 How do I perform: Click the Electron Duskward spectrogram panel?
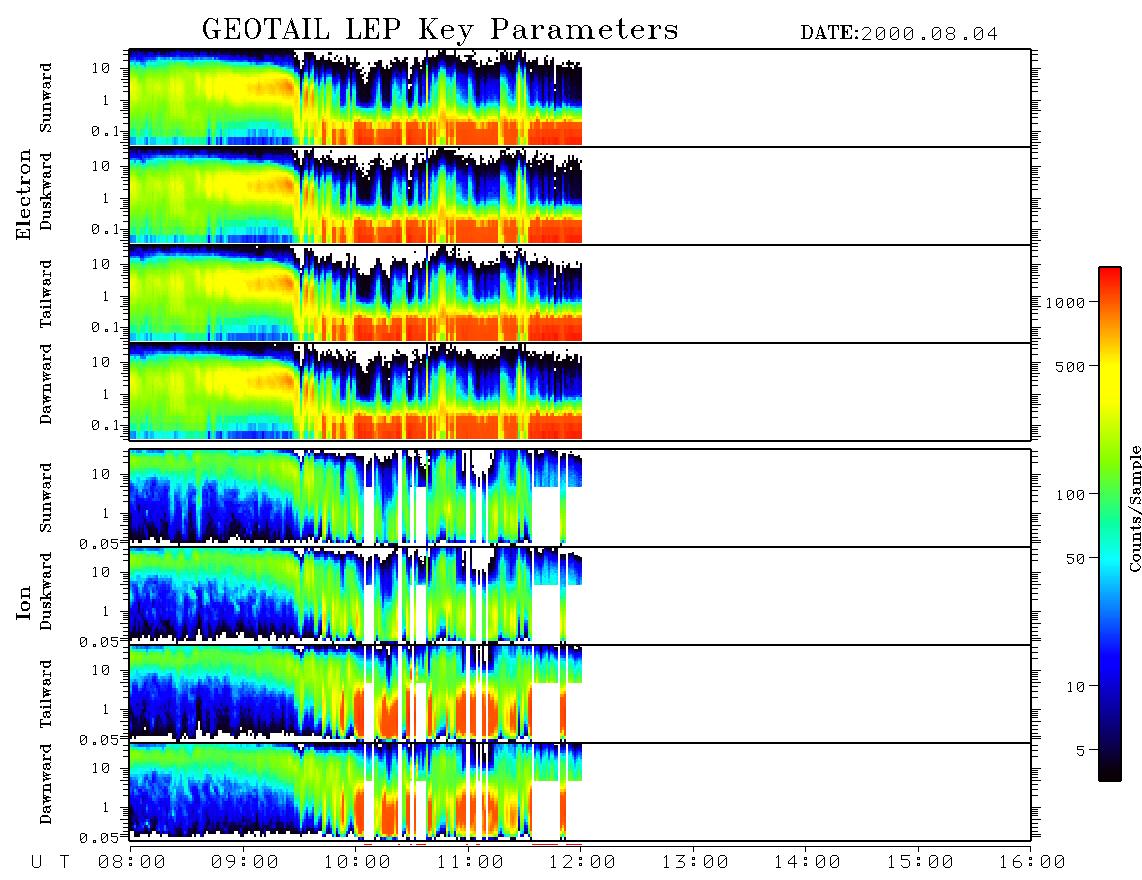[580, 195]
